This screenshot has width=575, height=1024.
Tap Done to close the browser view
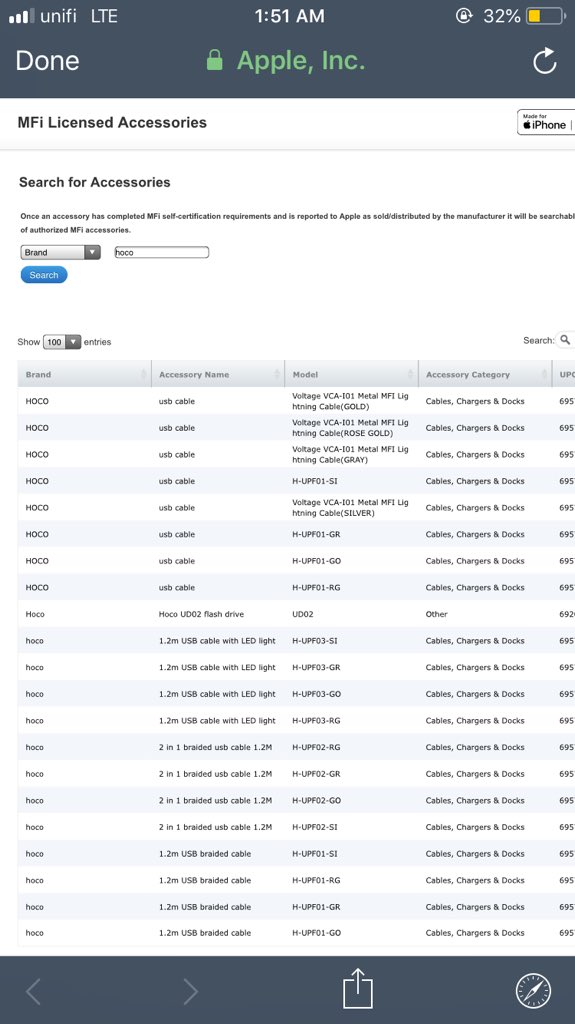(x=47, y=61)
